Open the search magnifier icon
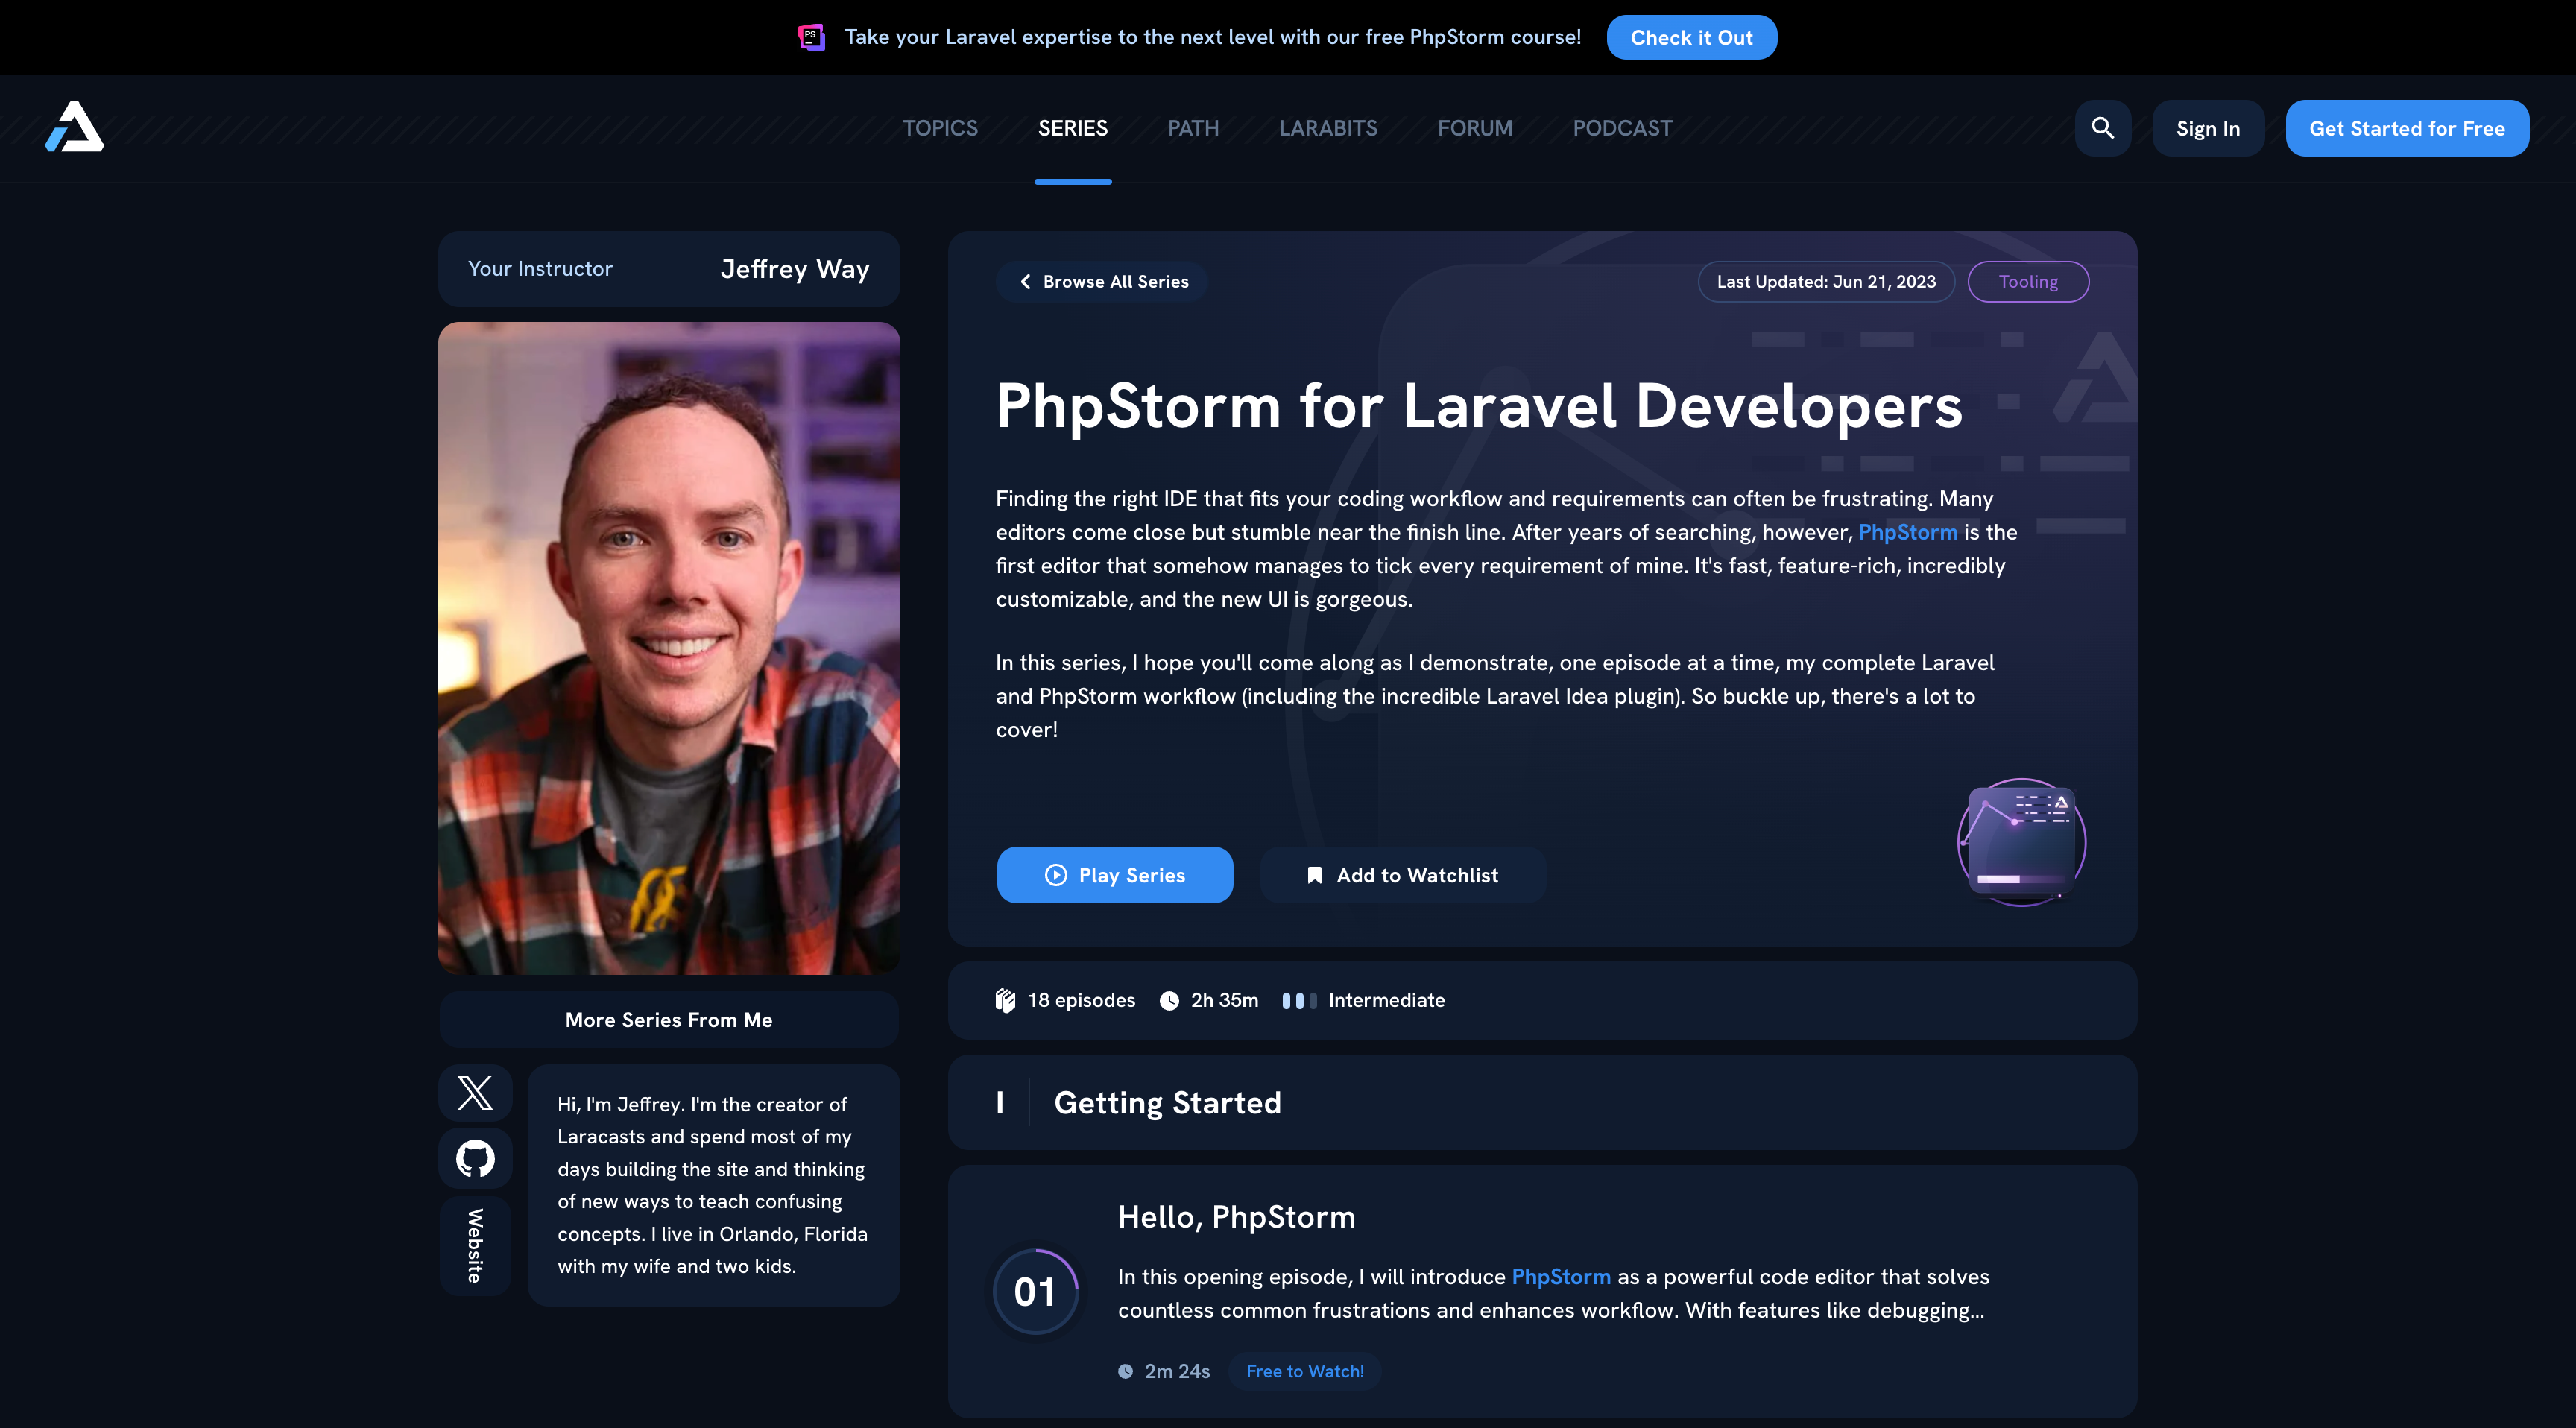The width and height of the screenshot is (2576, 1428). [2102, 128]
